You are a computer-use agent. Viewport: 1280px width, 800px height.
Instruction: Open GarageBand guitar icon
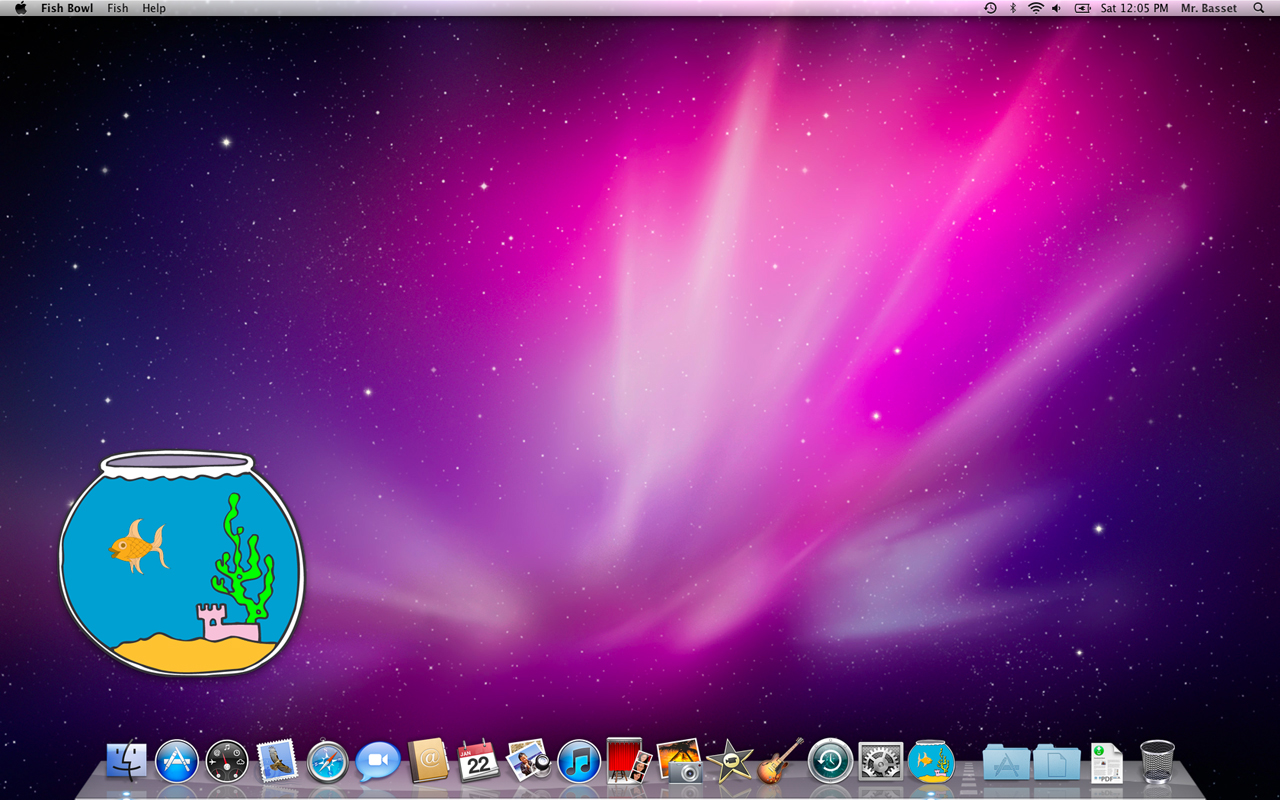point(780,762)
